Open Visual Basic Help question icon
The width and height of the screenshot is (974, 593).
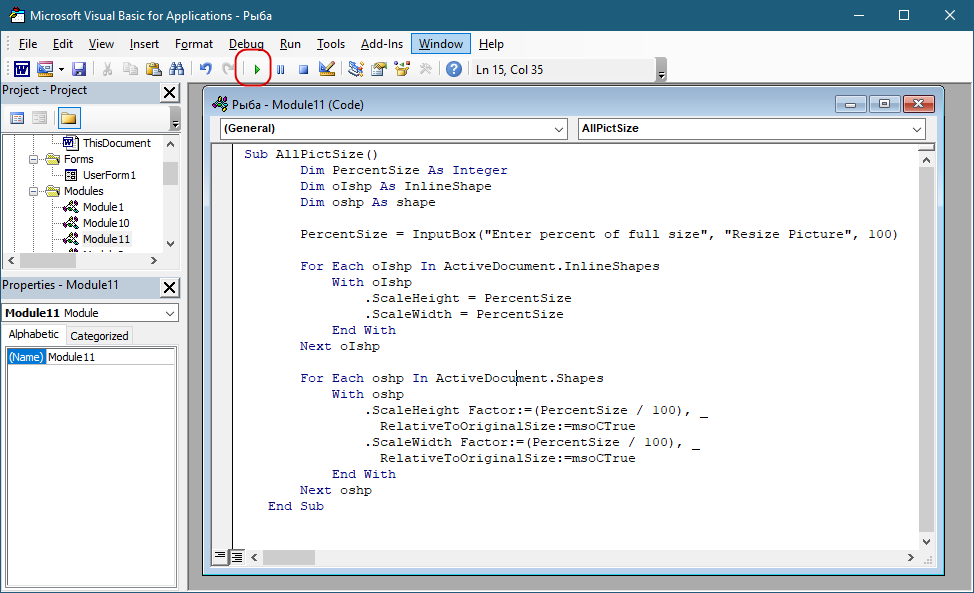454,69
